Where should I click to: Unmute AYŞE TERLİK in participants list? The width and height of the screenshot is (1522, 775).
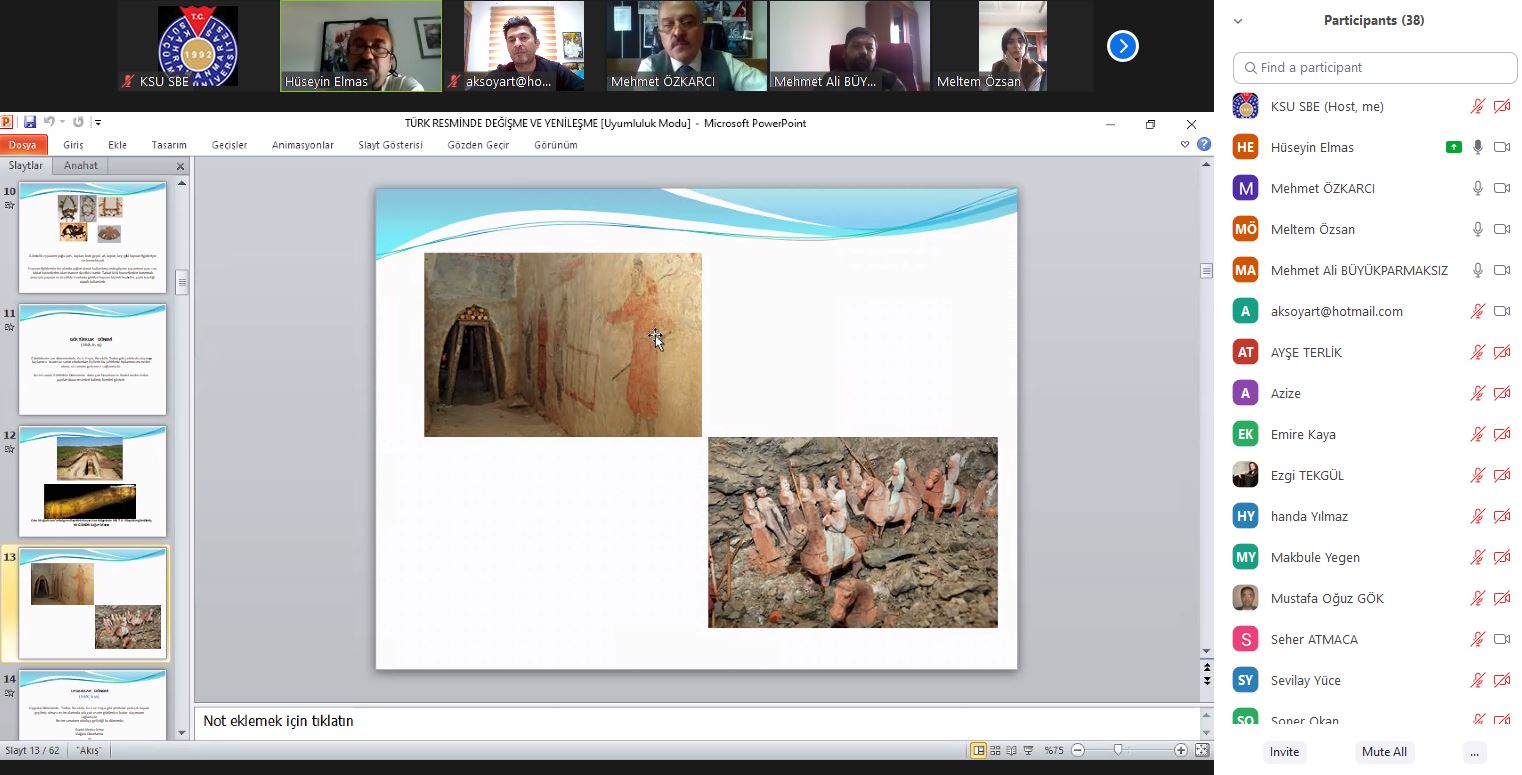(x=1477, y=352)
